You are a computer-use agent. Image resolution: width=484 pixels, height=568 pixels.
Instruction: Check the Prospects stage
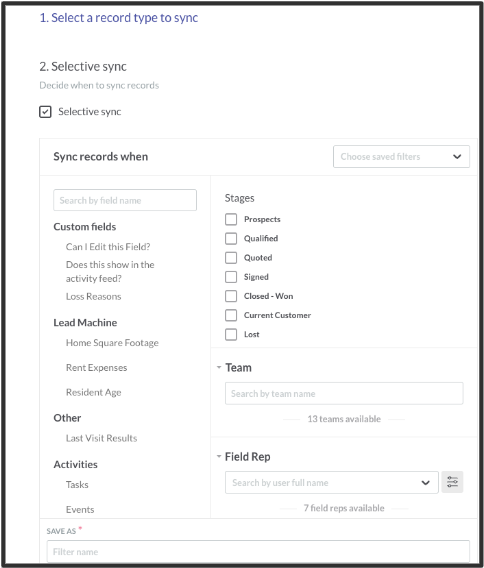pyautogui.click(x=231, y=219)
